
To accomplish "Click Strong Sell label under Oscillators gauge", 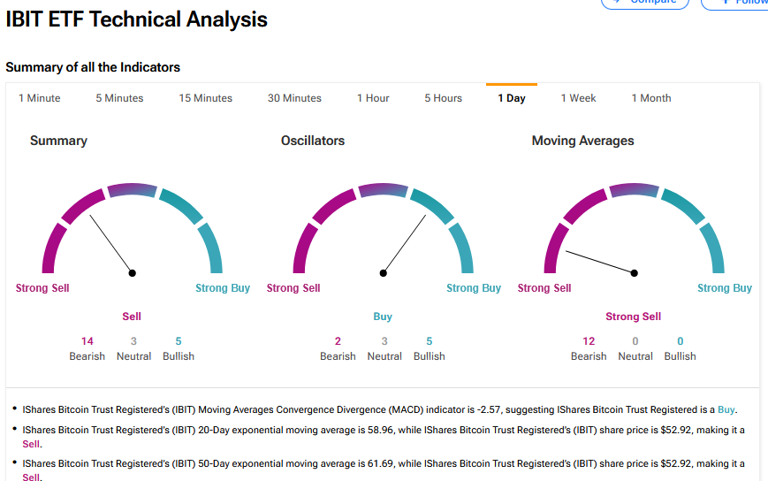I will tap(293, 288).
